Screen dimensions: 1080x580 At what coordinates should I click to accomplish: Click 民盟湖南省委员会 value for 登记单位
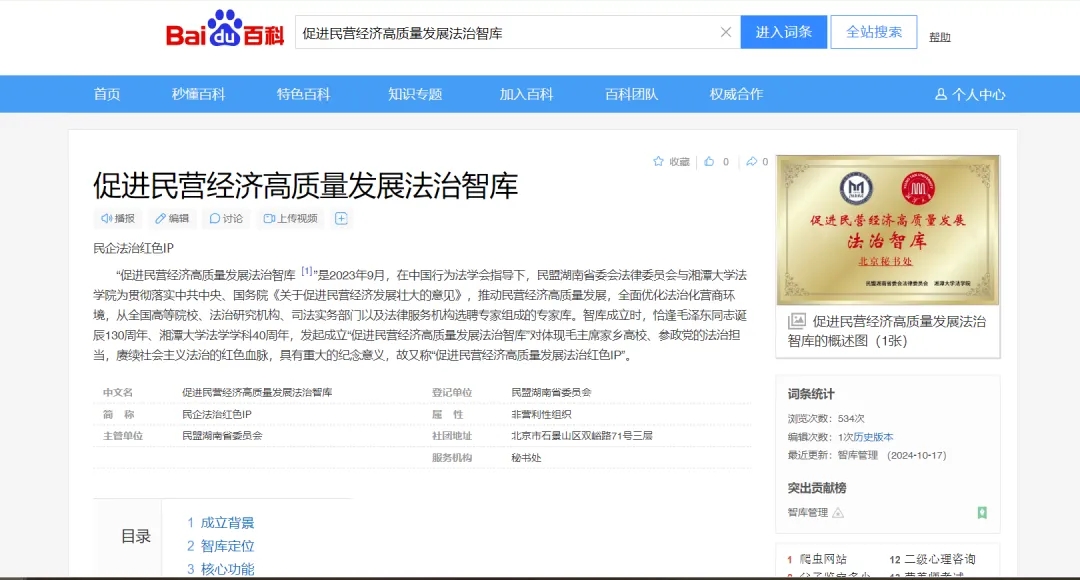[x=551, y=392]
